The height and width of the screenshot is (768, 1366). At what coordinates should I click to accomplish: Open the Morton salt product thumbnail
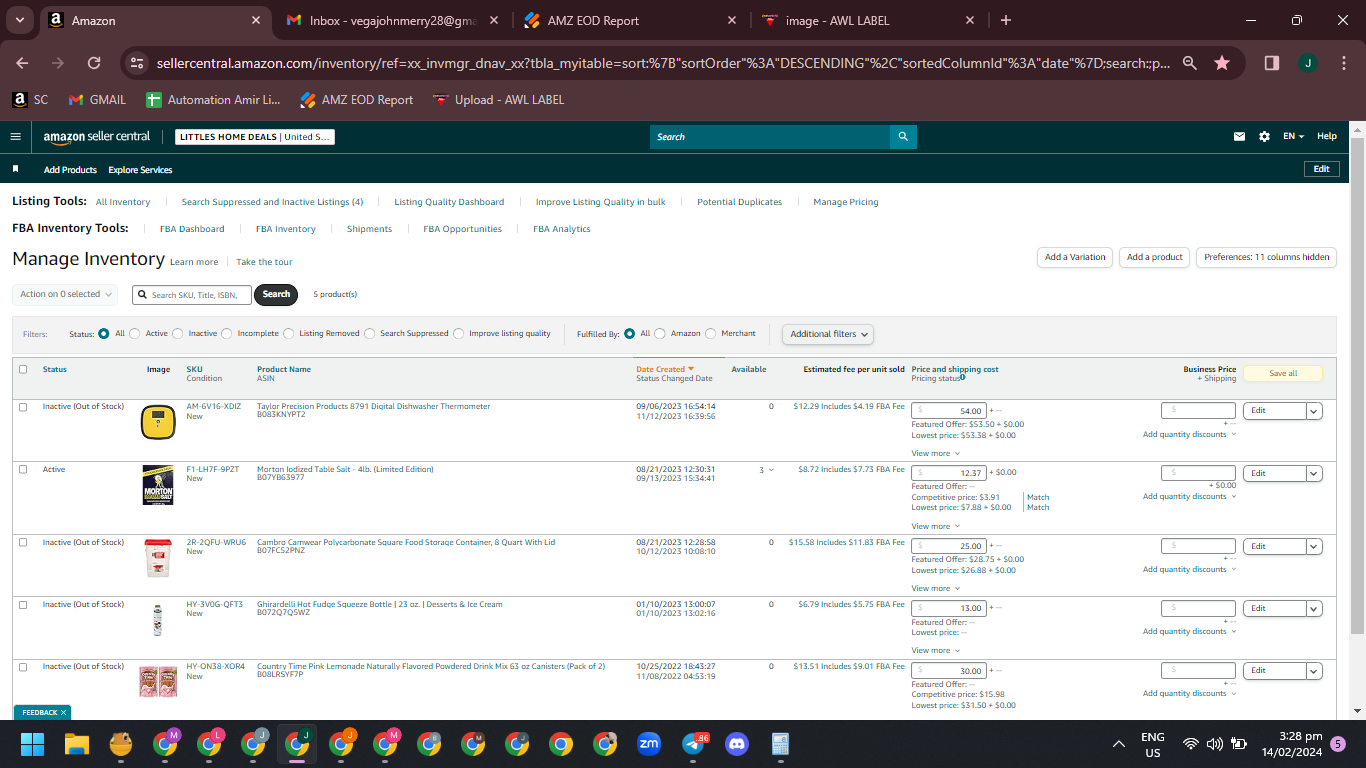[158, 485]
